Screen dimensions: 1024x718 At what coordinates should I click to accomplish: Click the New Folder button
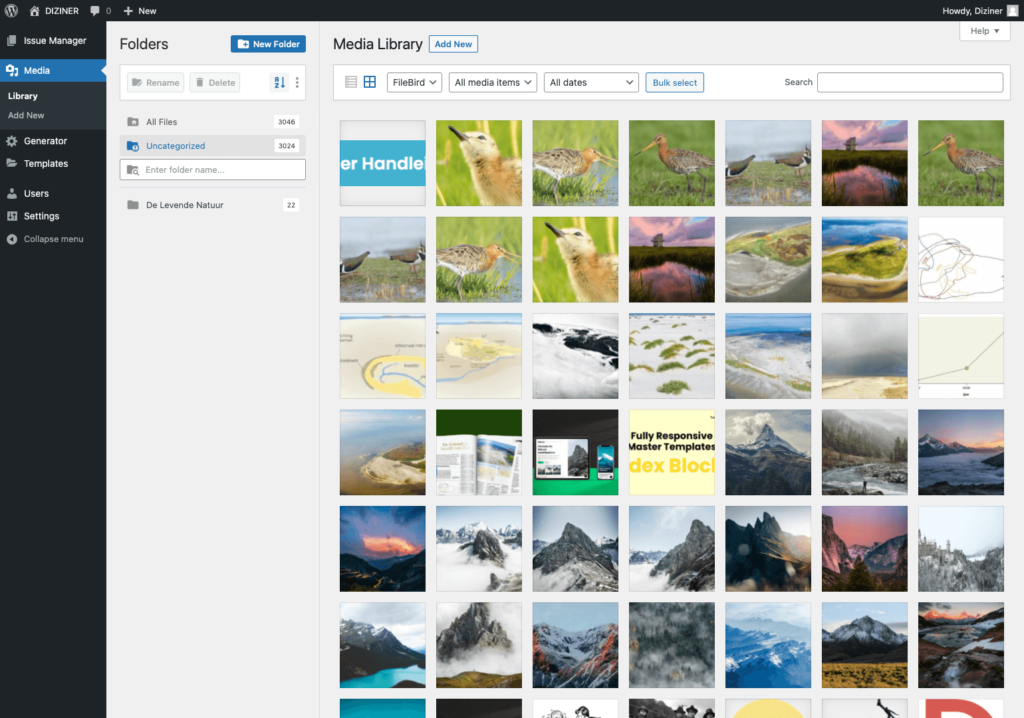(268, 44)
